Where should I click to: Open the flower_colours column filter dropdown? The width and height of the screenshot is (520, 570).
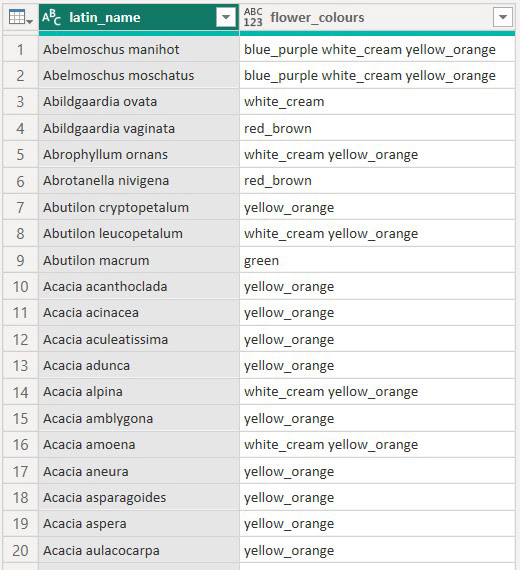click(x=503, y=17)
